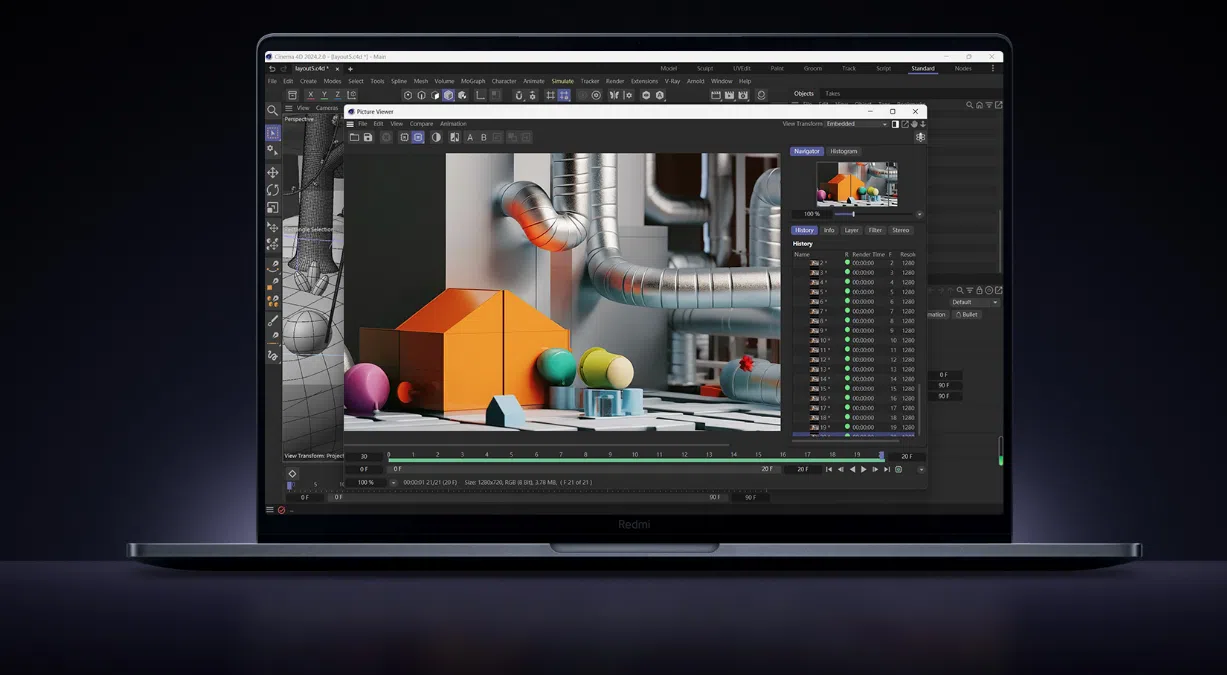Click the Open folder icon in Picture Viewer
Viewport: 1227px width, 675px height.
click(354, 137)
